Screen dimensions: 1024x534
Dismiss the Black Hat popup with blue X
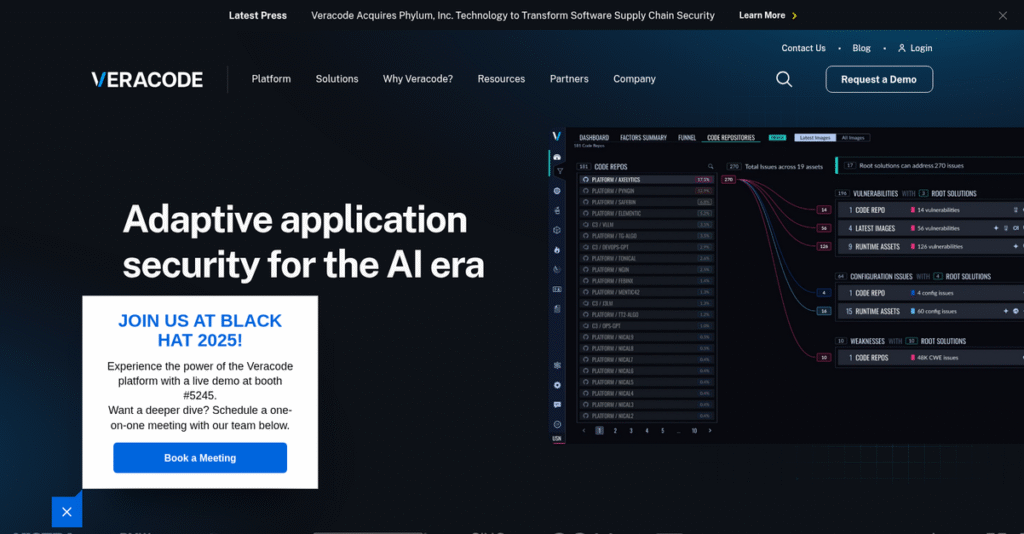(x=67, y=512)
